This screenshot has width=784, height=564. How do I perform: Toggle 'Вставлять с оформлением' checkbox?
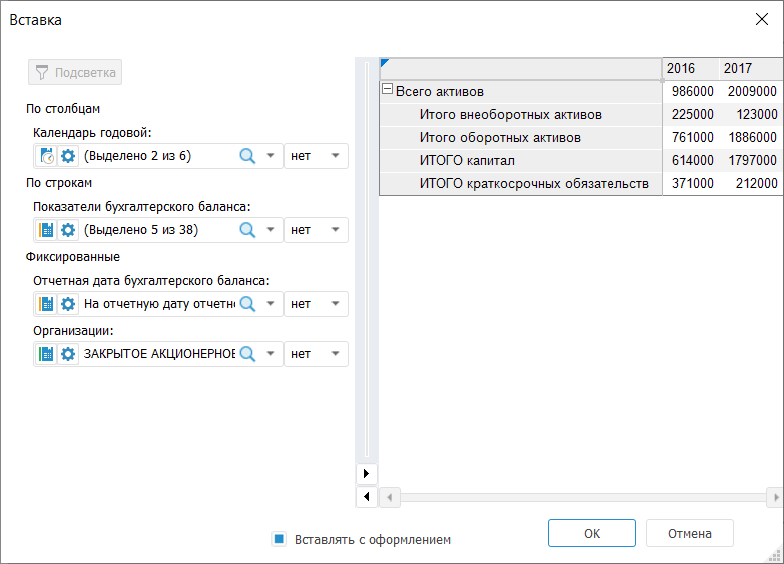pos(280,539)
